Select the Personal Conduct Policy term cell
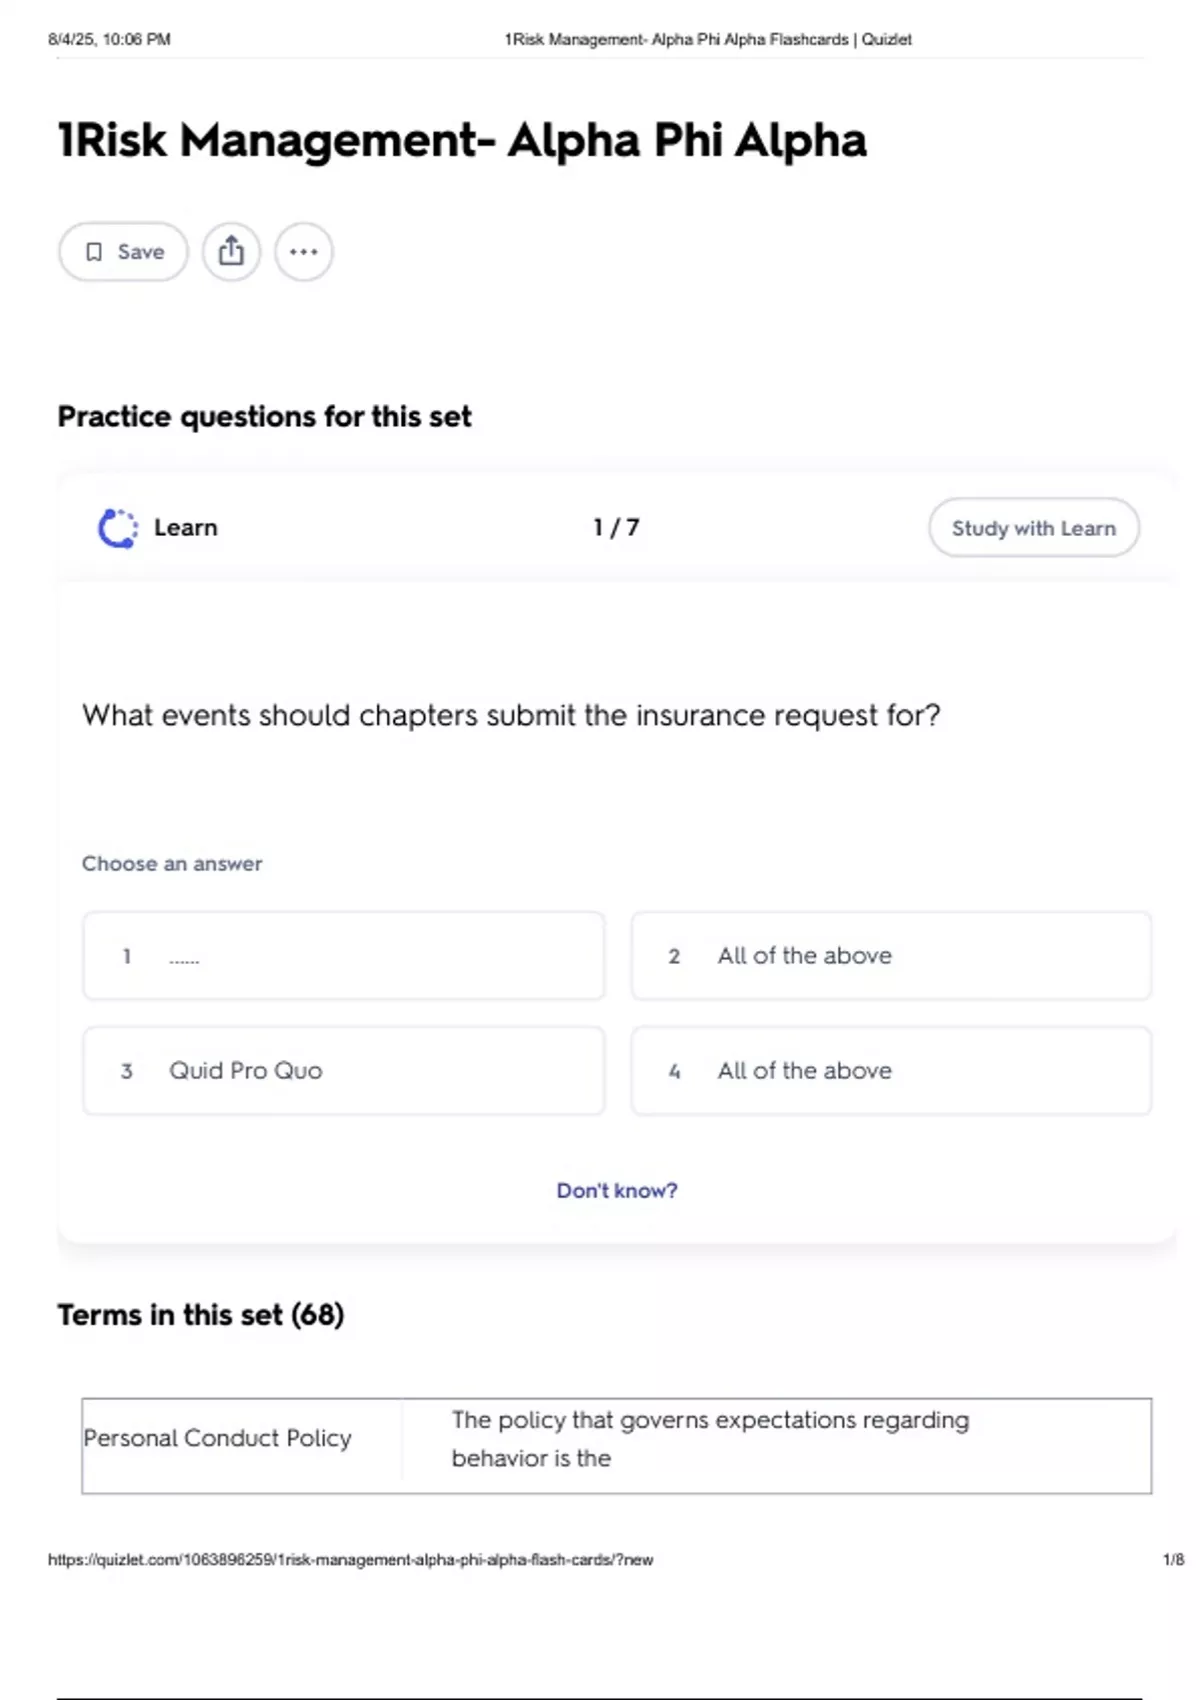Screen dimensions: 1200x1700 point(218,1438)
